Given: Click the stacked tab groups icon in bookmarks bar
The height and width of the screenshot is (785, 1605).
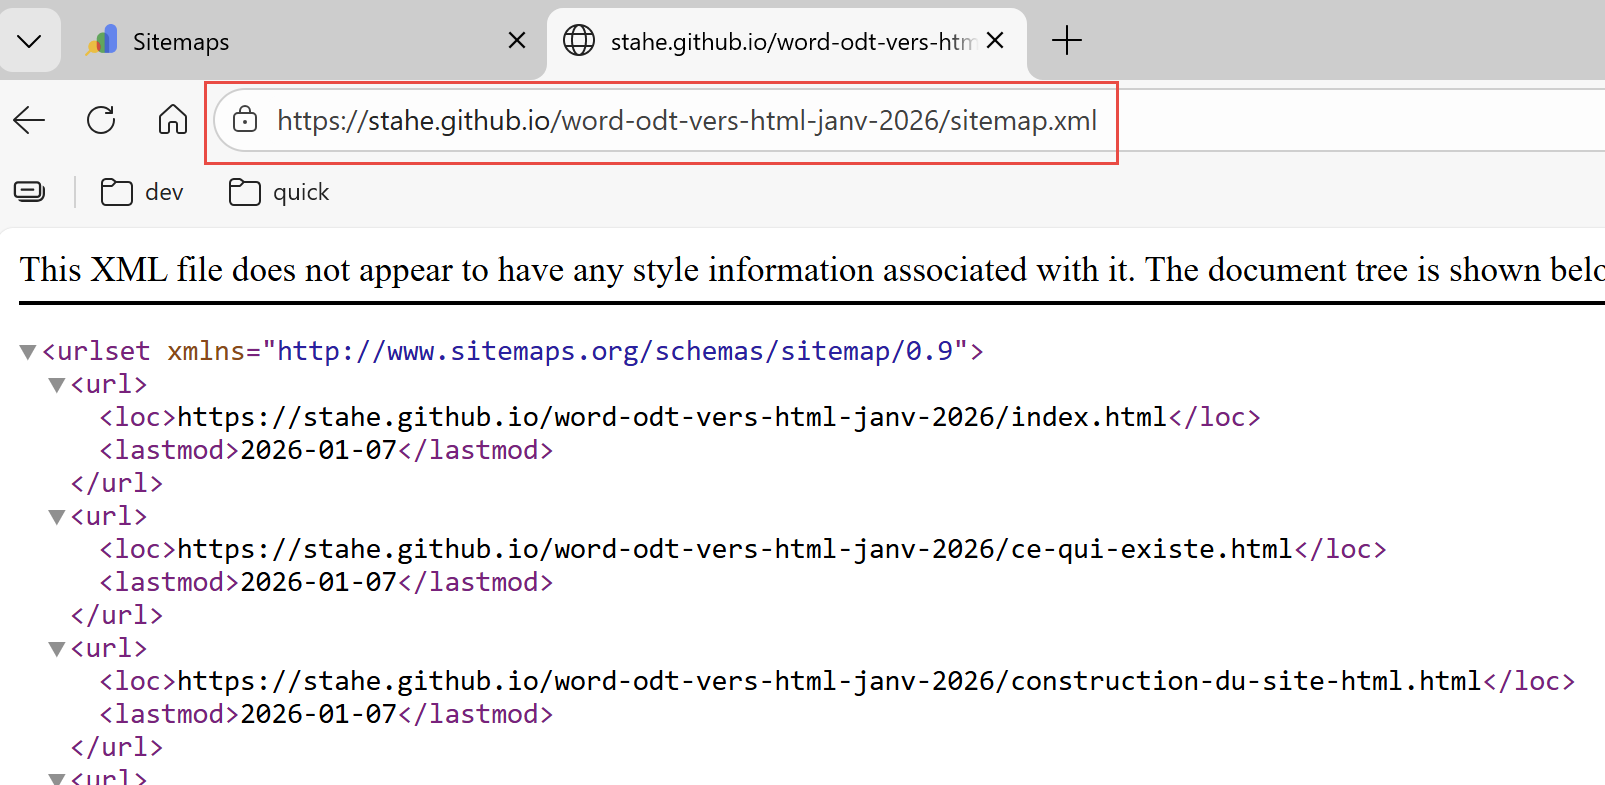Looking at the screenshot, I should point(30,192).
